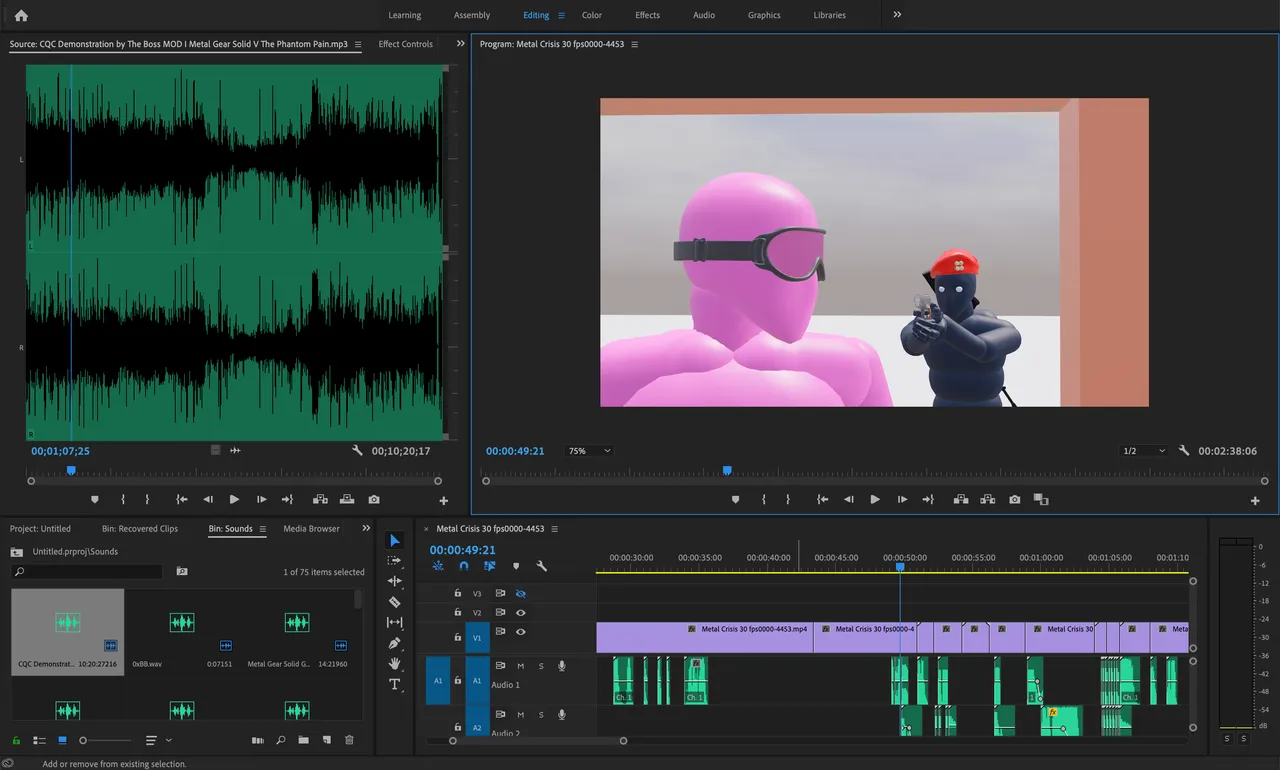Toggle snap in timeline magnet

point(464,566)
